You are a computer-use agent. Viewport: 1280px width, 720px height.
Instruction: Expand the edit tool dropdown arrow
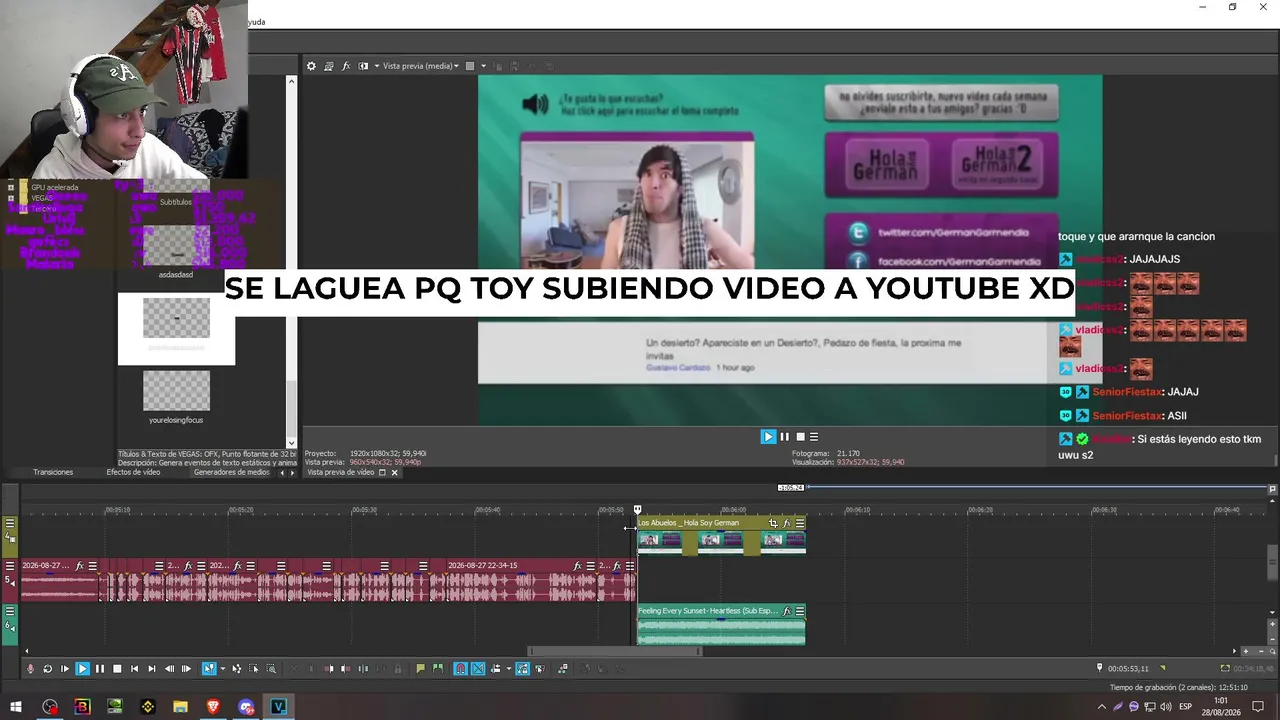click(221, 669)
